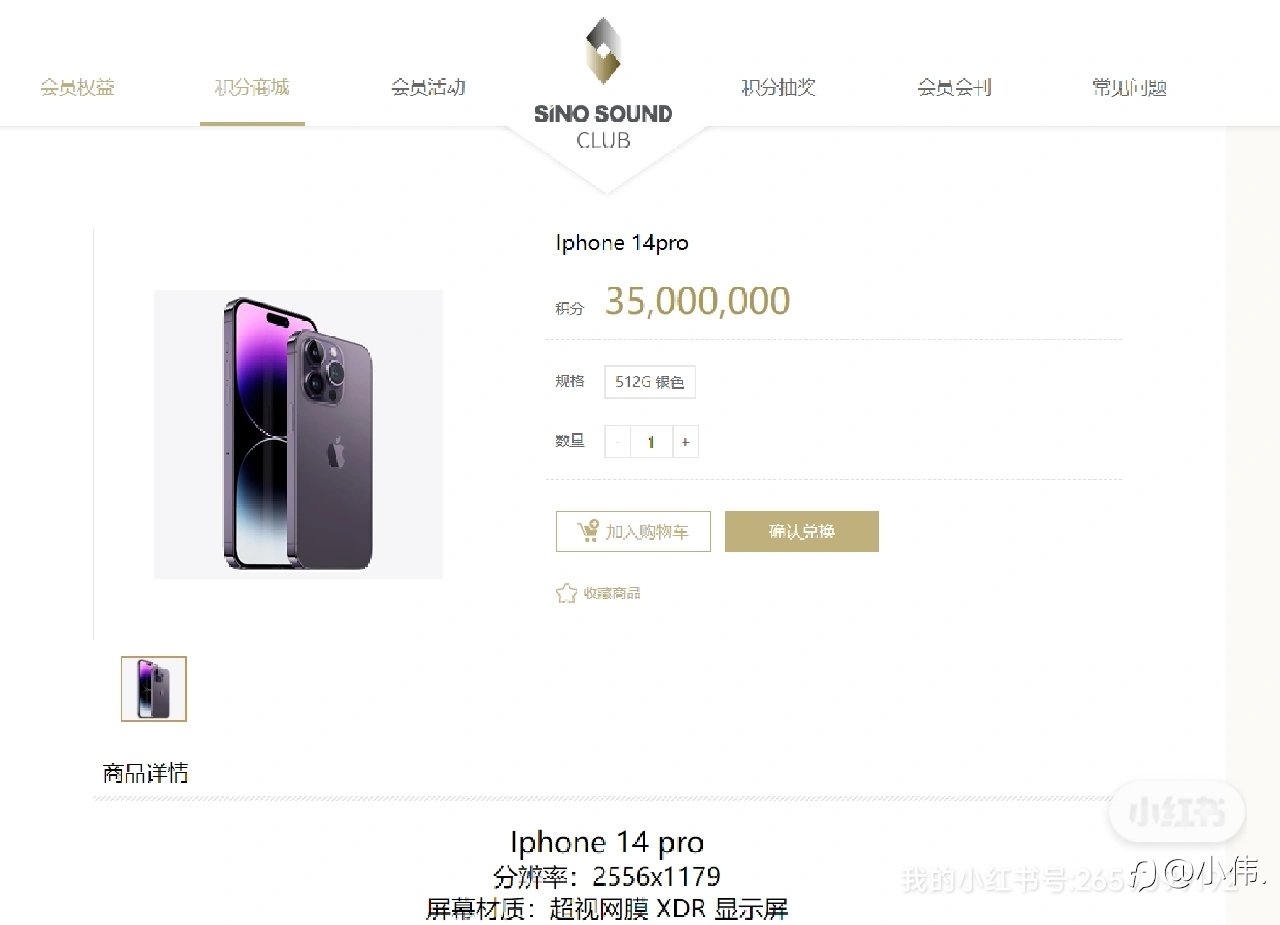
Task: Select the iPhone thumbnail below main image
Action: click(x=154, y=689)
